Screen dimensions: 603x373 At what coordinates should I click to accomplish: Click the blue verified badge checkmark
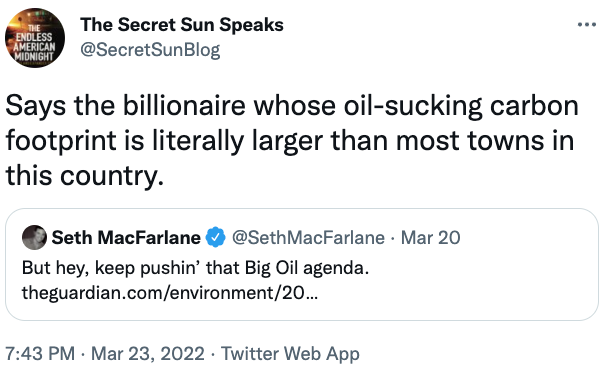click(216, 237)
